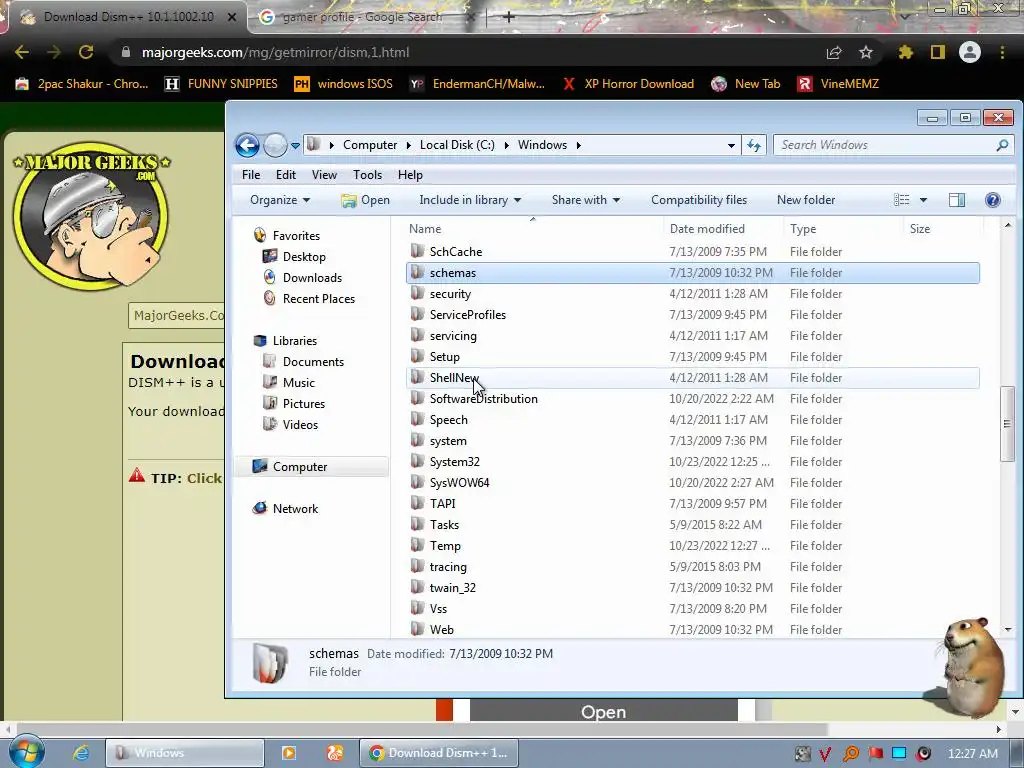This screenshot has width=1024, height=768.
Task: Open windows ISOS bookmark
Action: coord(343,84)
